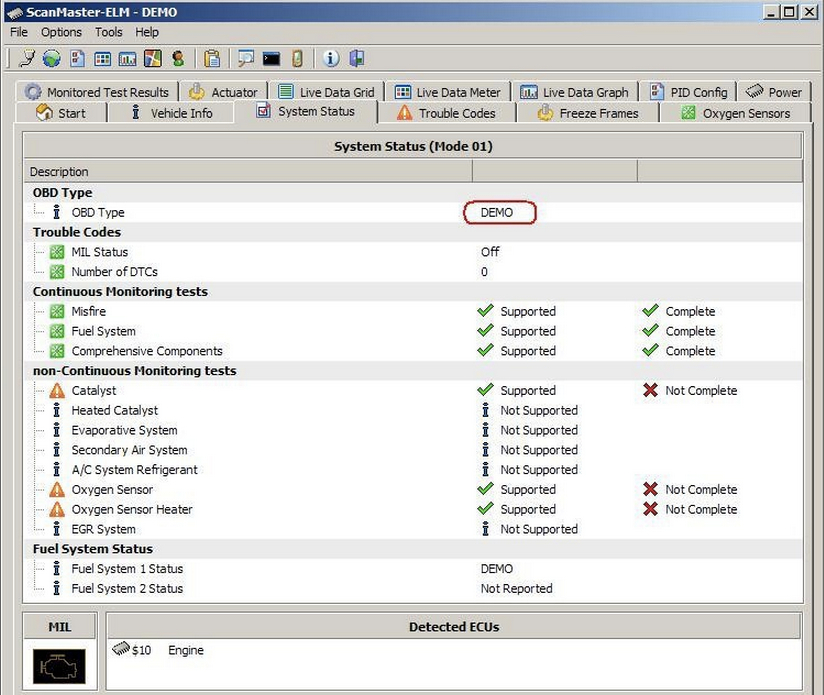Open the Options menu
This screenshot has width=824, height=695.
(x=61, y=32)
